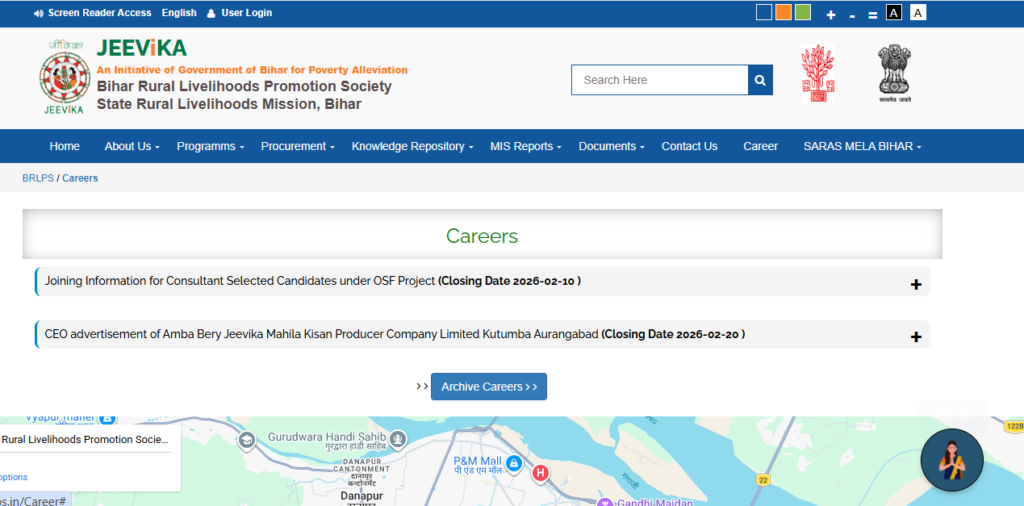The image size is (1024, 506).
Task: Decrease font size with the minus icon
Action: click(852, 15)
